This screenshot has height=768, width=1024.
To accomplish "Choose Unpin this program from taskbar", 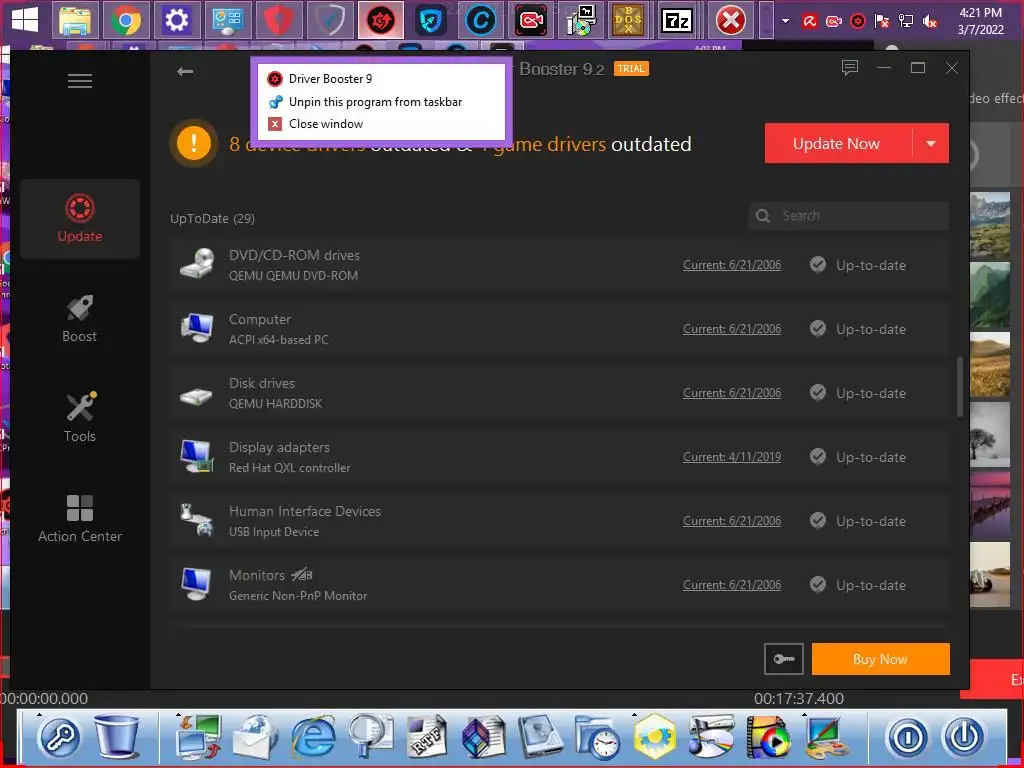I will [x=381, y=102].
